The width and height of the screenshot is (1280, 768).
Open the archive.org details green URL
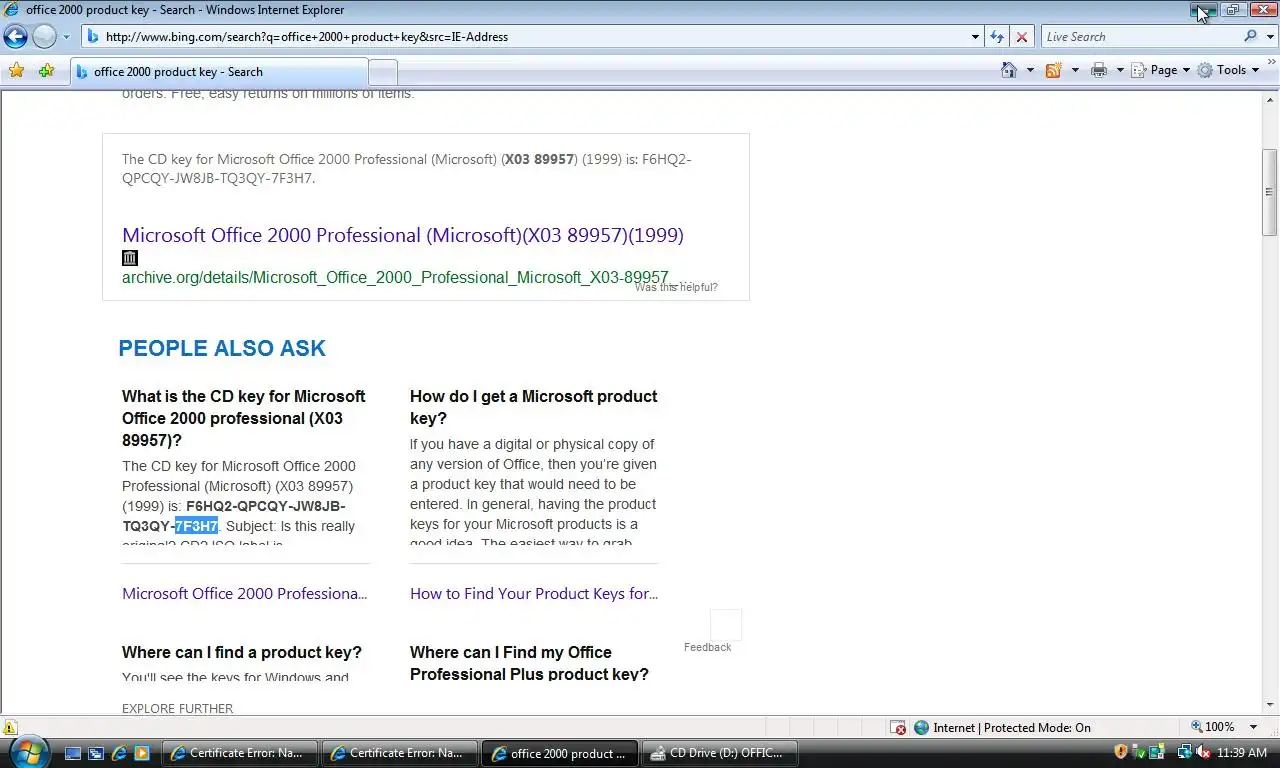coord(395,277)
